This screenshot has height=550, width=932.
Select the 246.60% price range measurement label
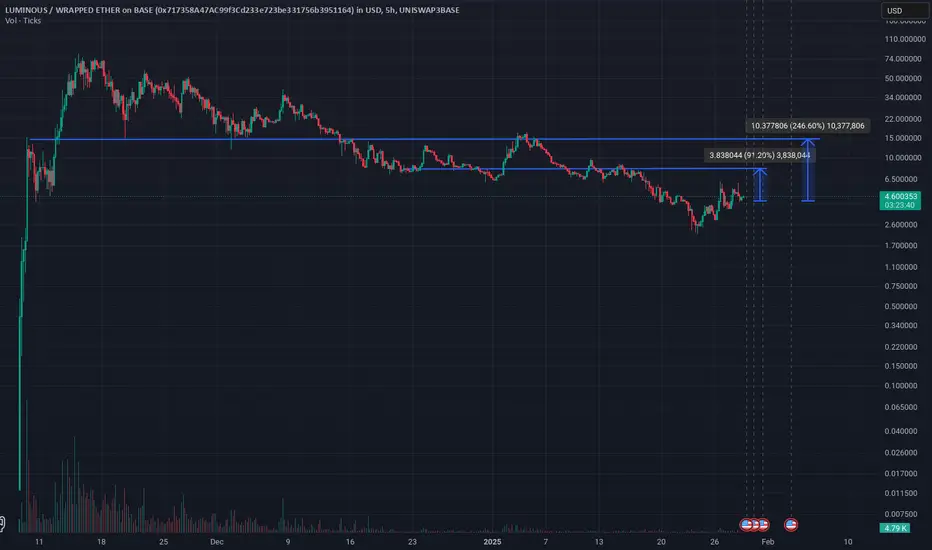pyautogui.click(x=807, y=125)
